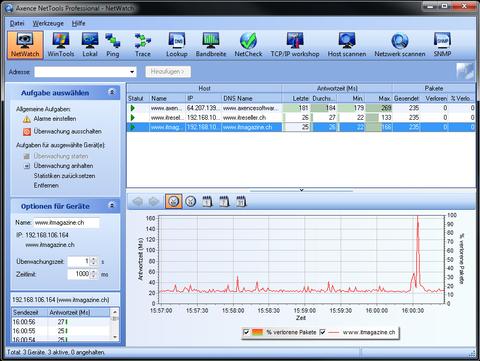Screen dimensions: 480x361
Task: Click the Hinzufügen button
Action: [168, 72]
